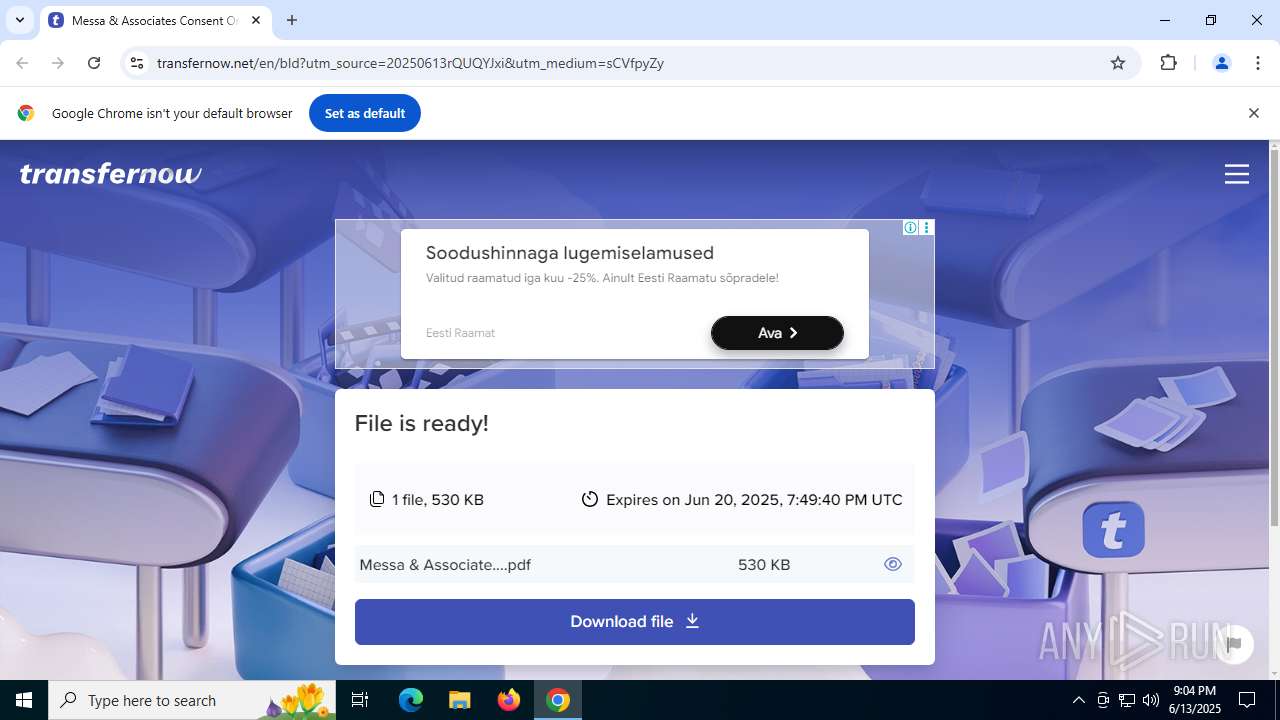Launch Firefox from taskbar
The image size is (1280, 720).
[509, 700]
